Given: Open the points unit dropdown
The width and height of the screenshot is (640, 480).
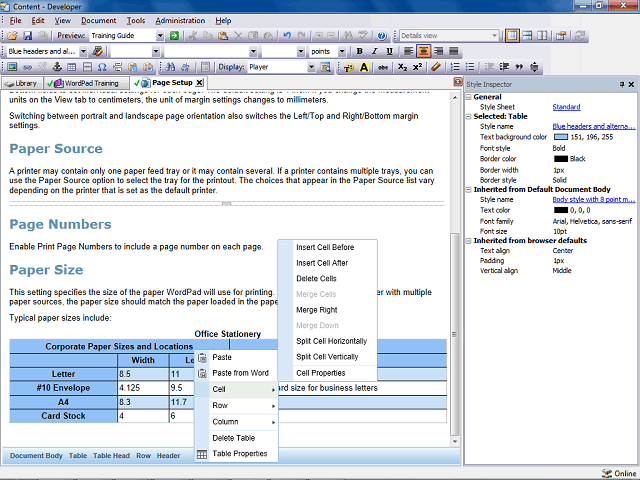Looking at the screenshot, I should coord(342,51).
